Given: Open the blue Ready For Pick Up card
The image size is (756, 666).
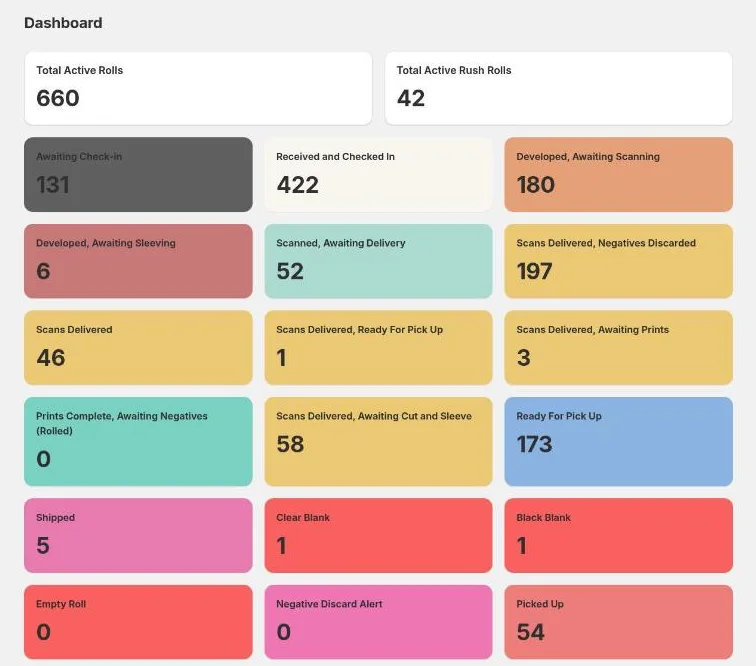Looking at the screenshot, I should [619, 441].
